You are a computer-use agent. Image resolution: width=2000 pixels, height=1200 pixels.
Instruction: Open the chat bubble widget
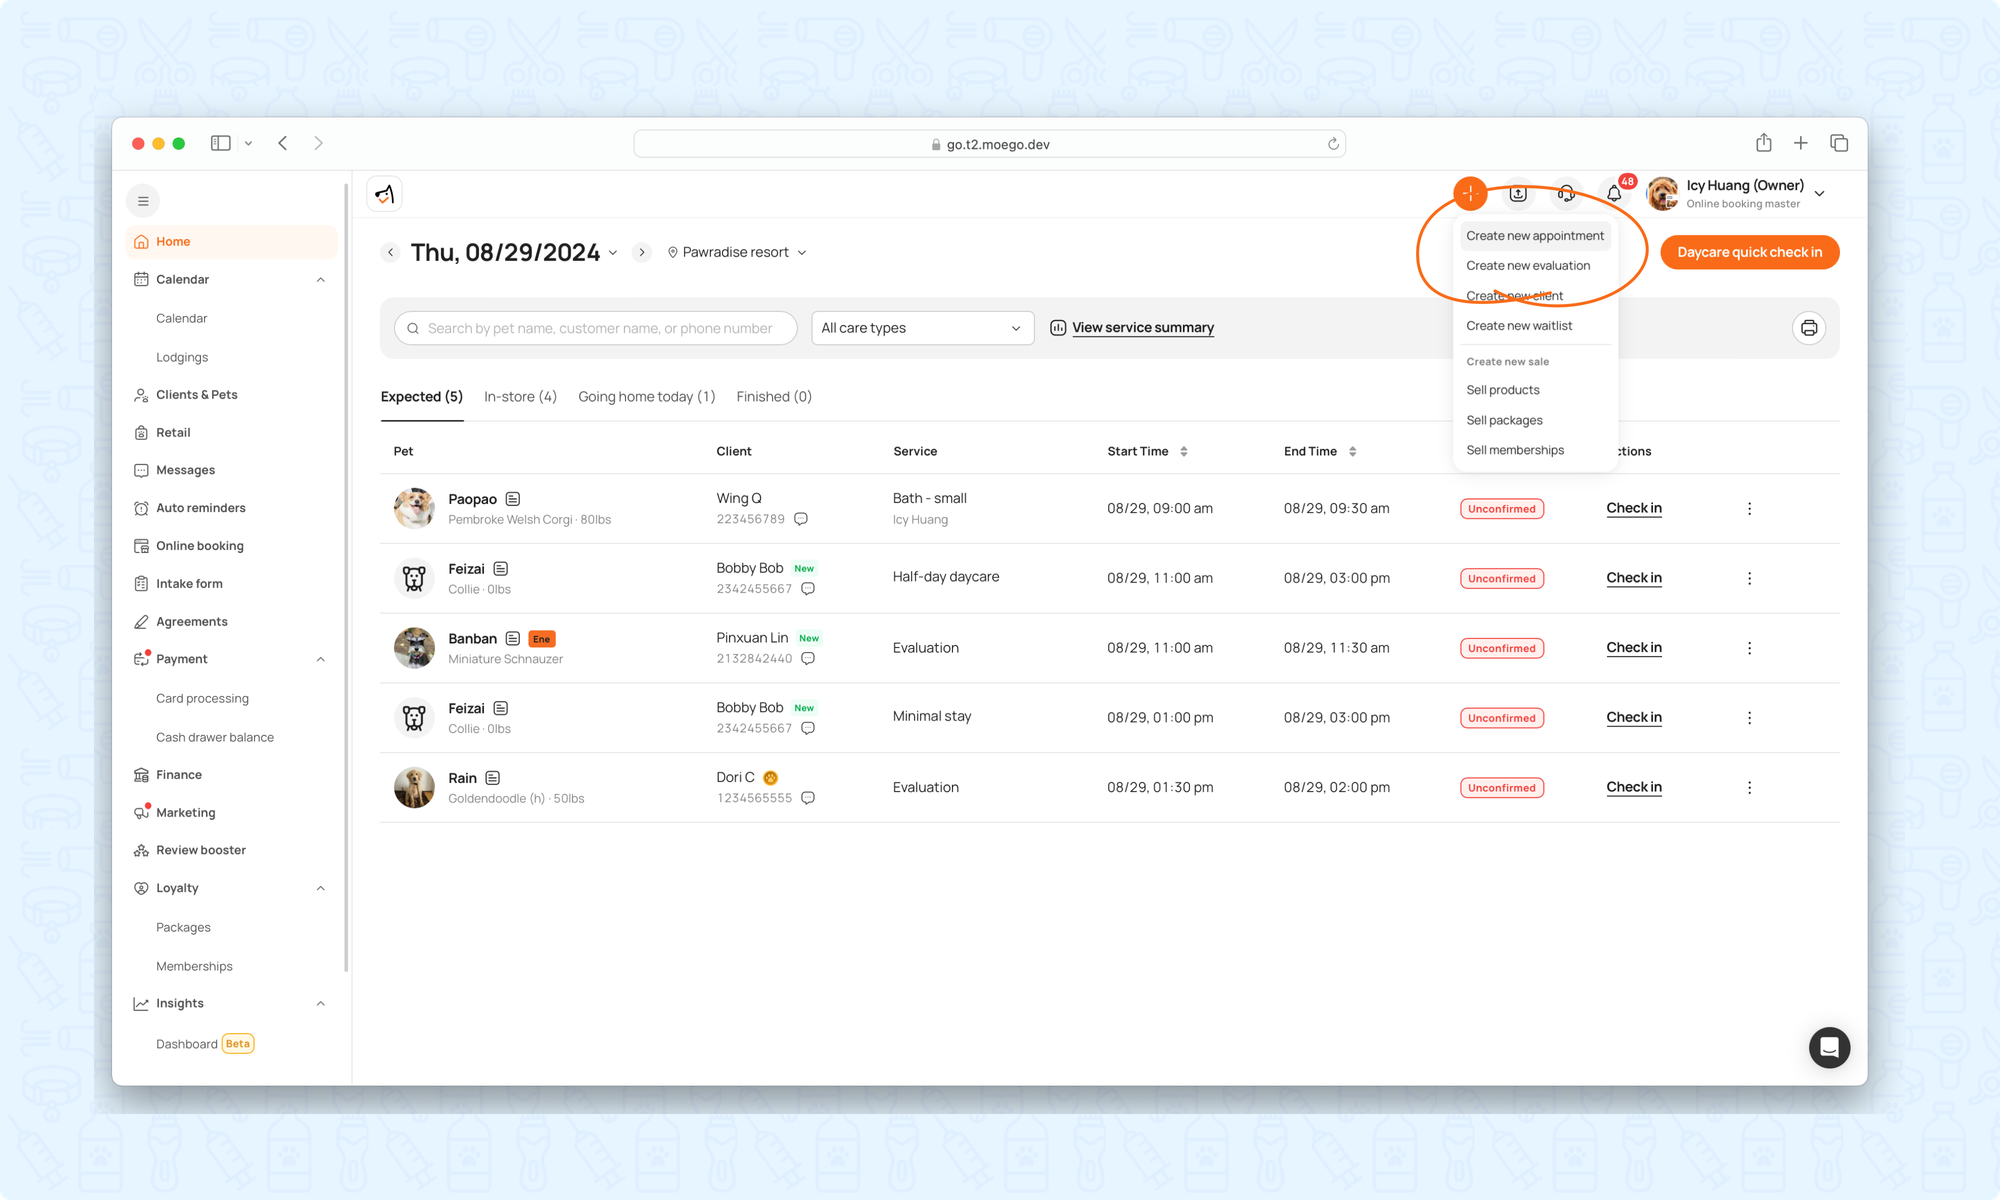click(1828, 1047)
